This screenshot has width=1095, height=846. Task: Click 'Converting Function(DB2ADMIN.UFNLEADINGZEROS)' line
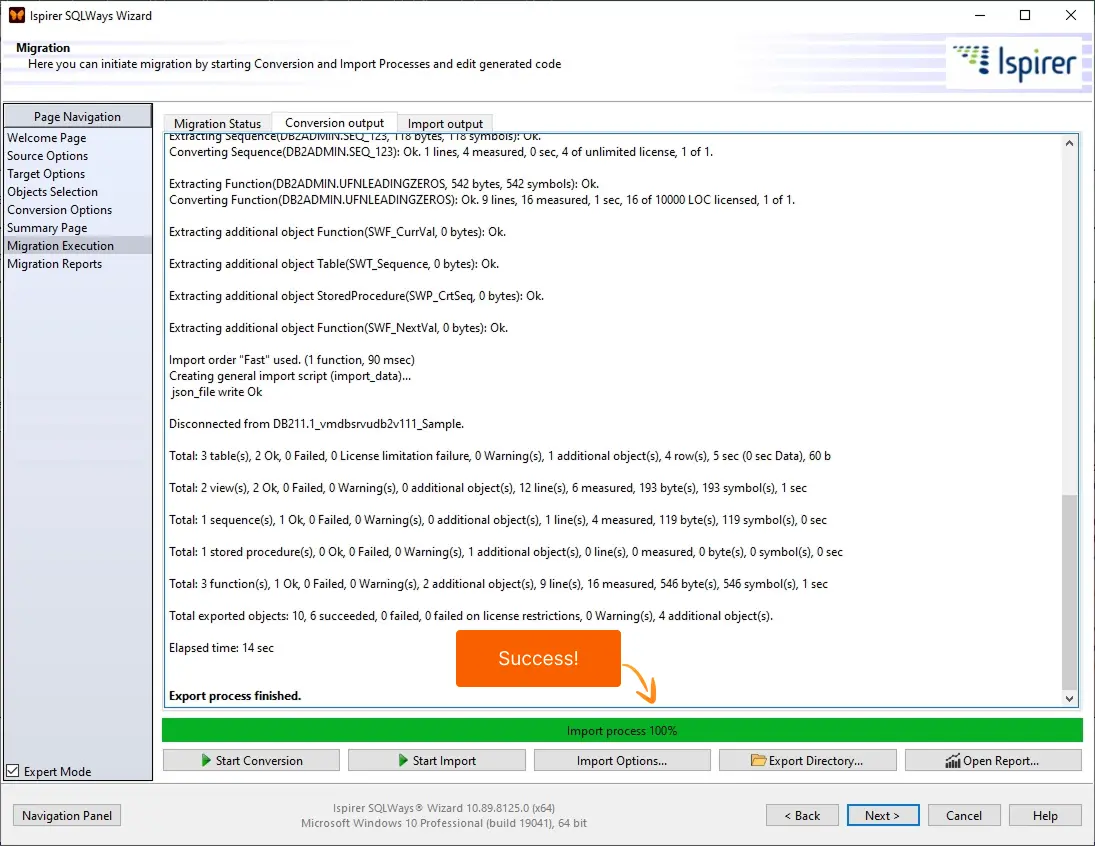tap(482, 200)
